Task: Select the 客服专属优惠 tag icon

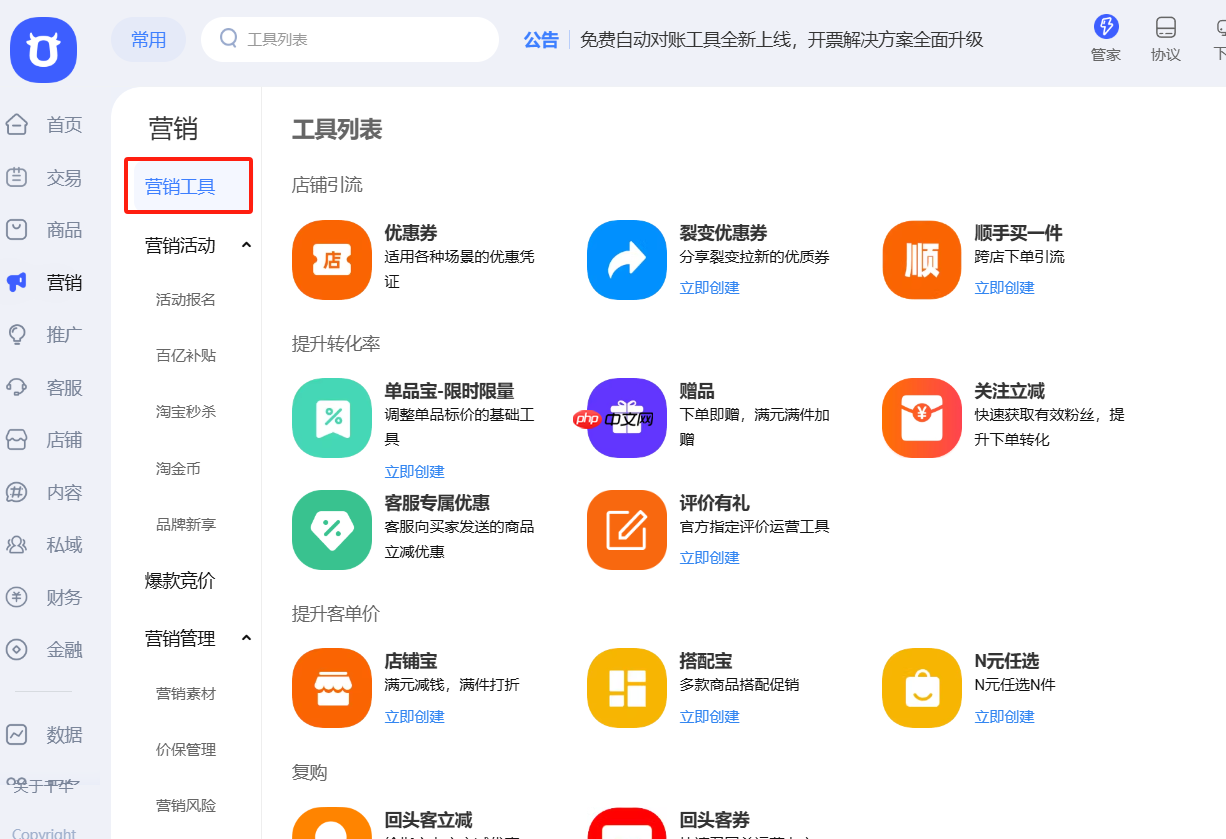Action: click(331, 530)
